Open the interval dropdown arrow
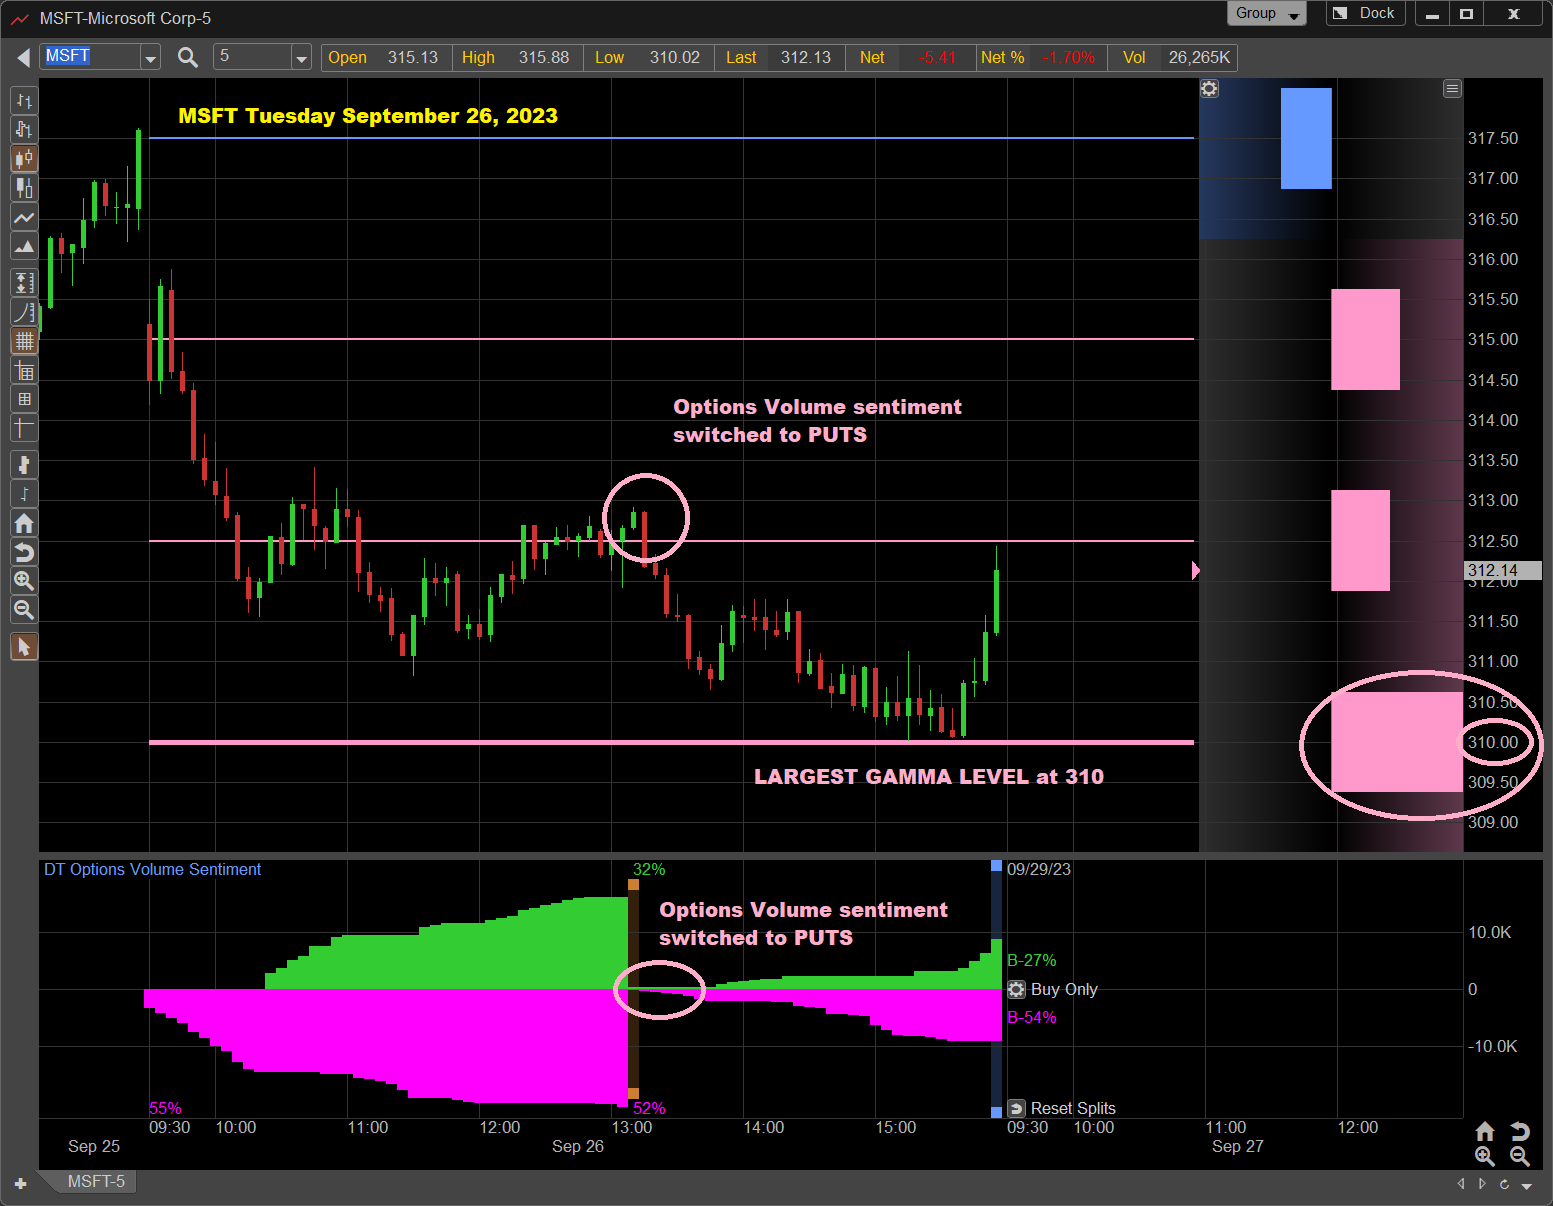 coord(301,58)
